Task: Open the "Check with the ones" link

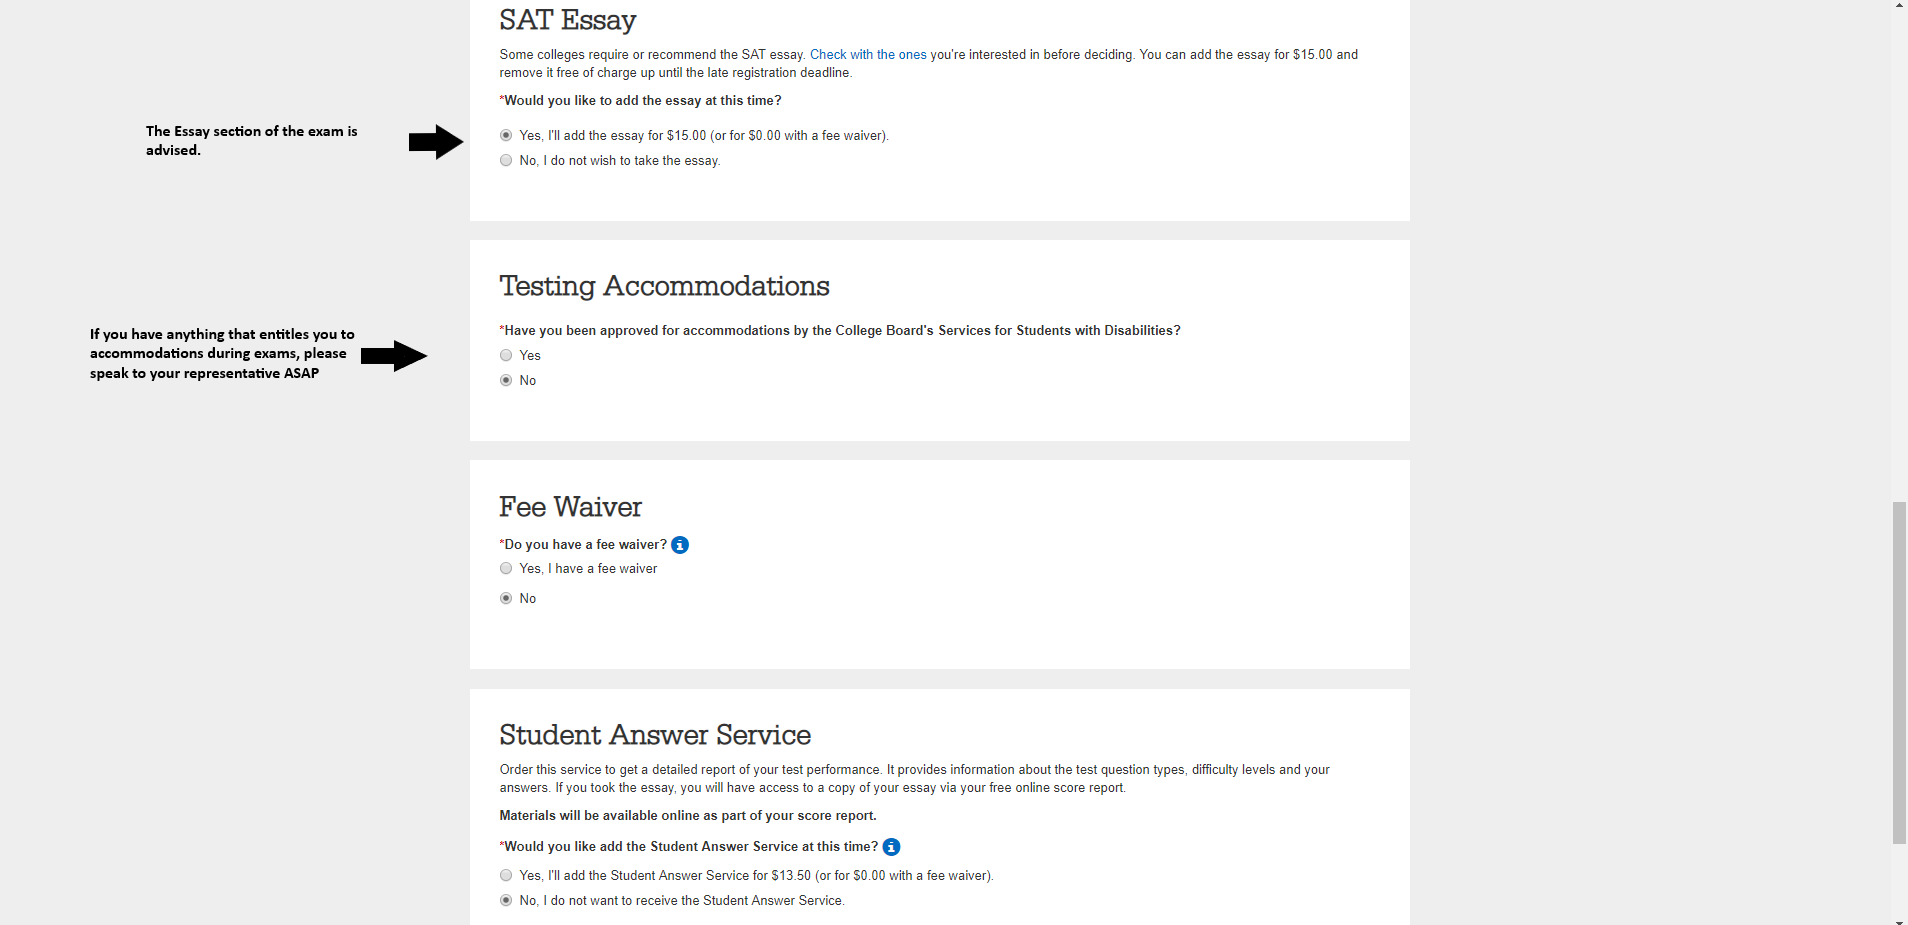Action: [x=868, y=55]
